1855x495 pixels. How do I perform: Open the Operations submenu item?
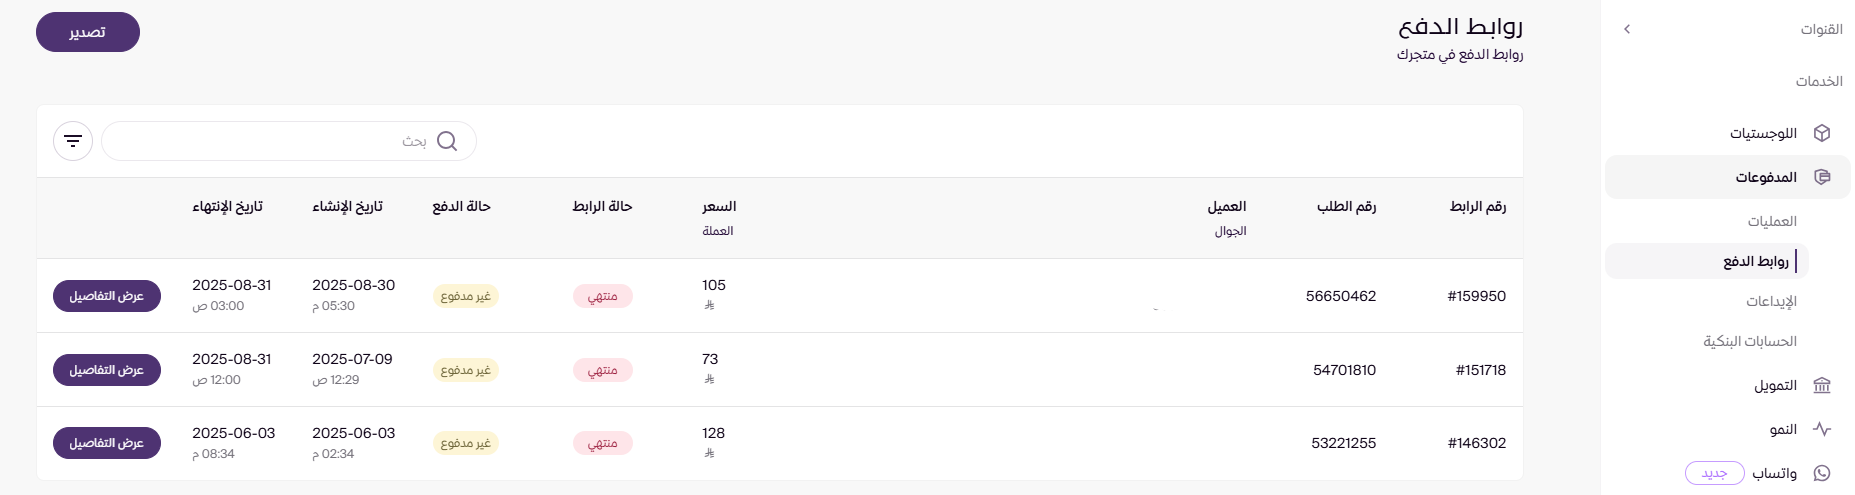[x=1772, y=221]
